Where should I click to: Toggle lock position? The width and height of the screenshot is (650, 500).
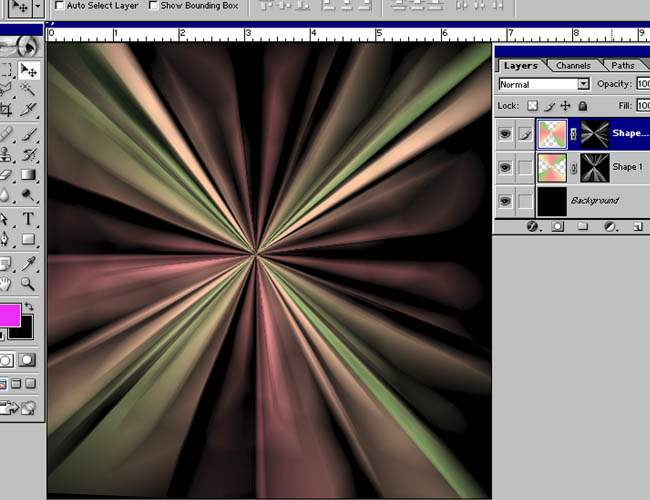point(565,106)
